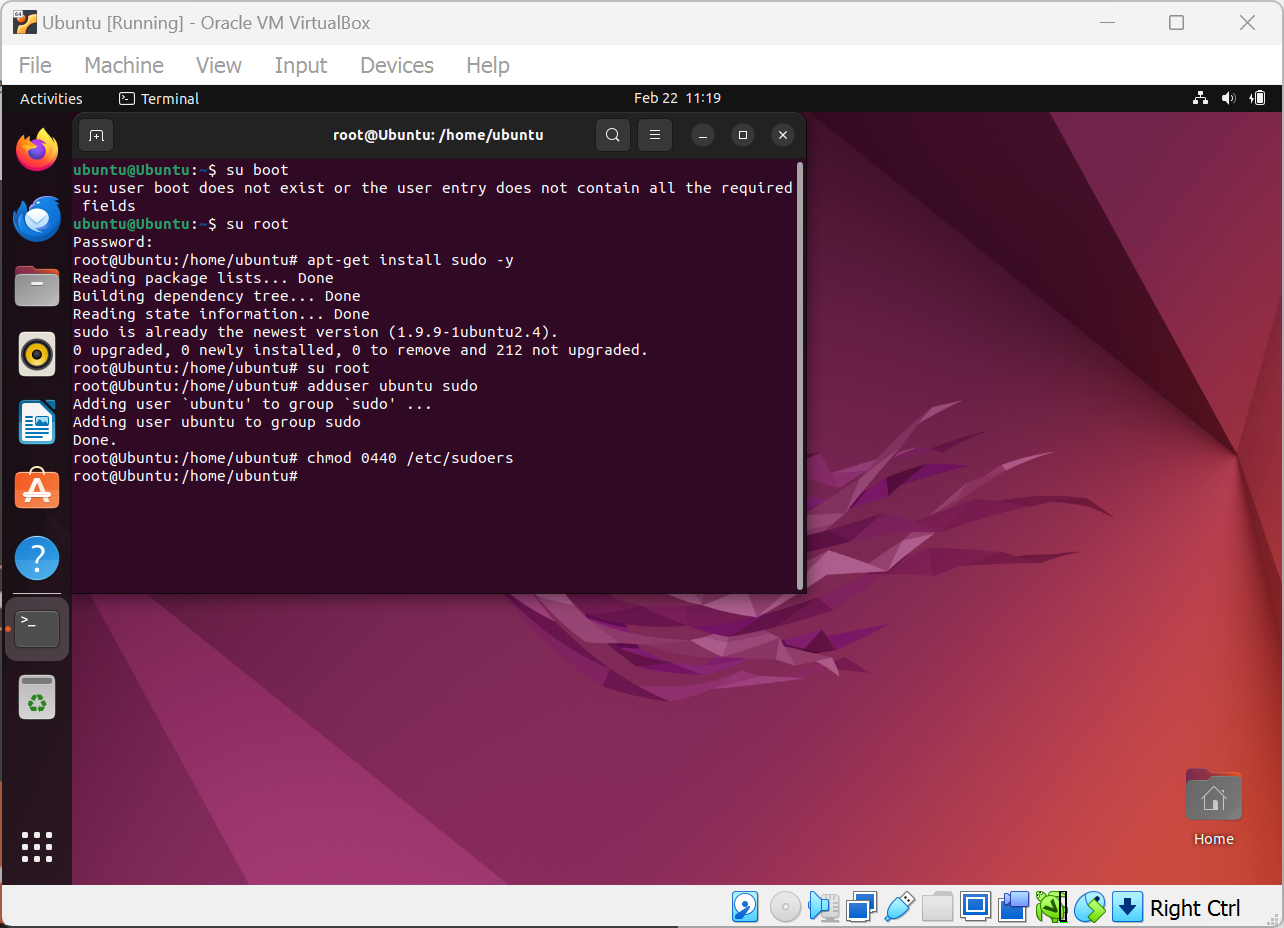The width and height of the screenshot is (1284, 928).
Task: Open Firefox from the Ubuntu dock
Action: point(37,150)
